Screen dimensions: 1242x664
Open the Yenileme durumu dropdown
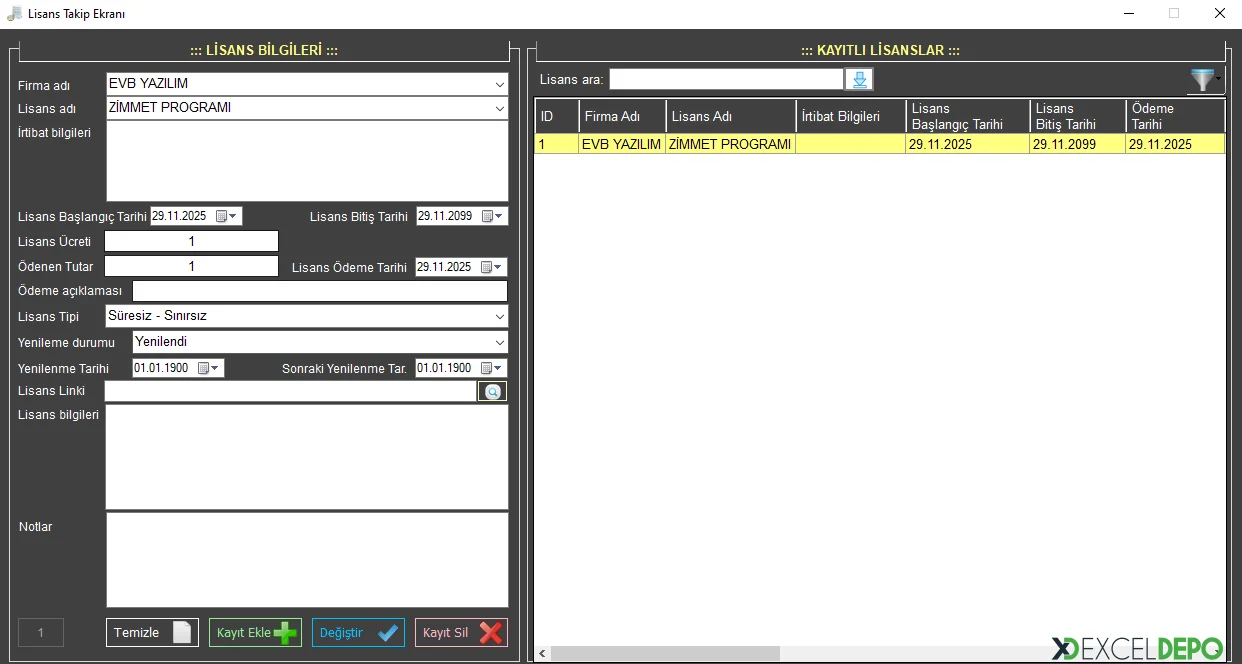(499, 342)
